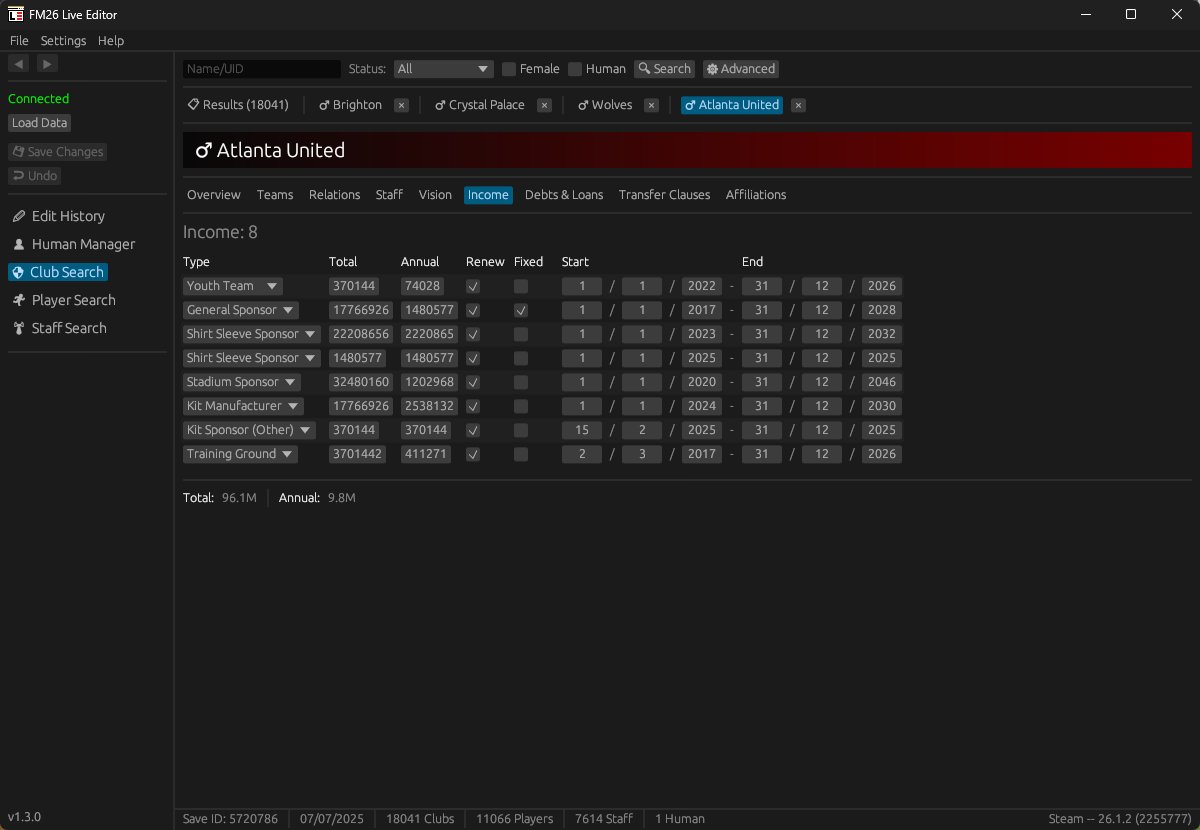Screen dimensions: 1200x830
Task: Open the Stadium Sponsor type dropdown
Action: coord(242,382)
